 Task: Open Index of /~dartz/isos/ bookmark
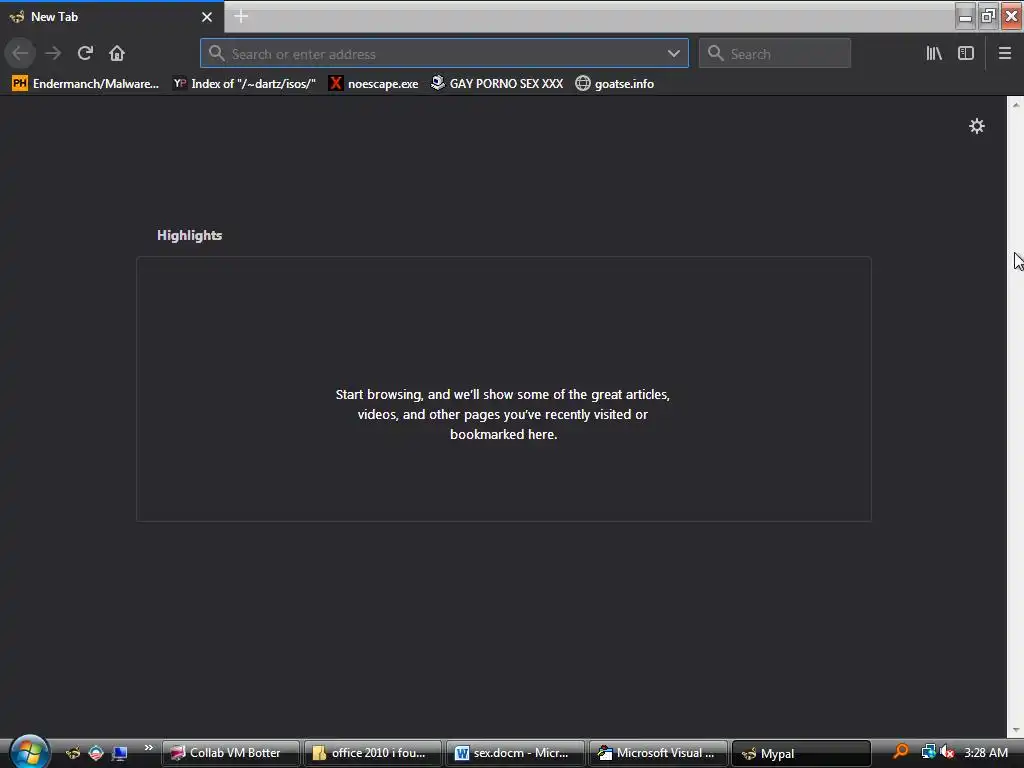[x=245, y=84]
